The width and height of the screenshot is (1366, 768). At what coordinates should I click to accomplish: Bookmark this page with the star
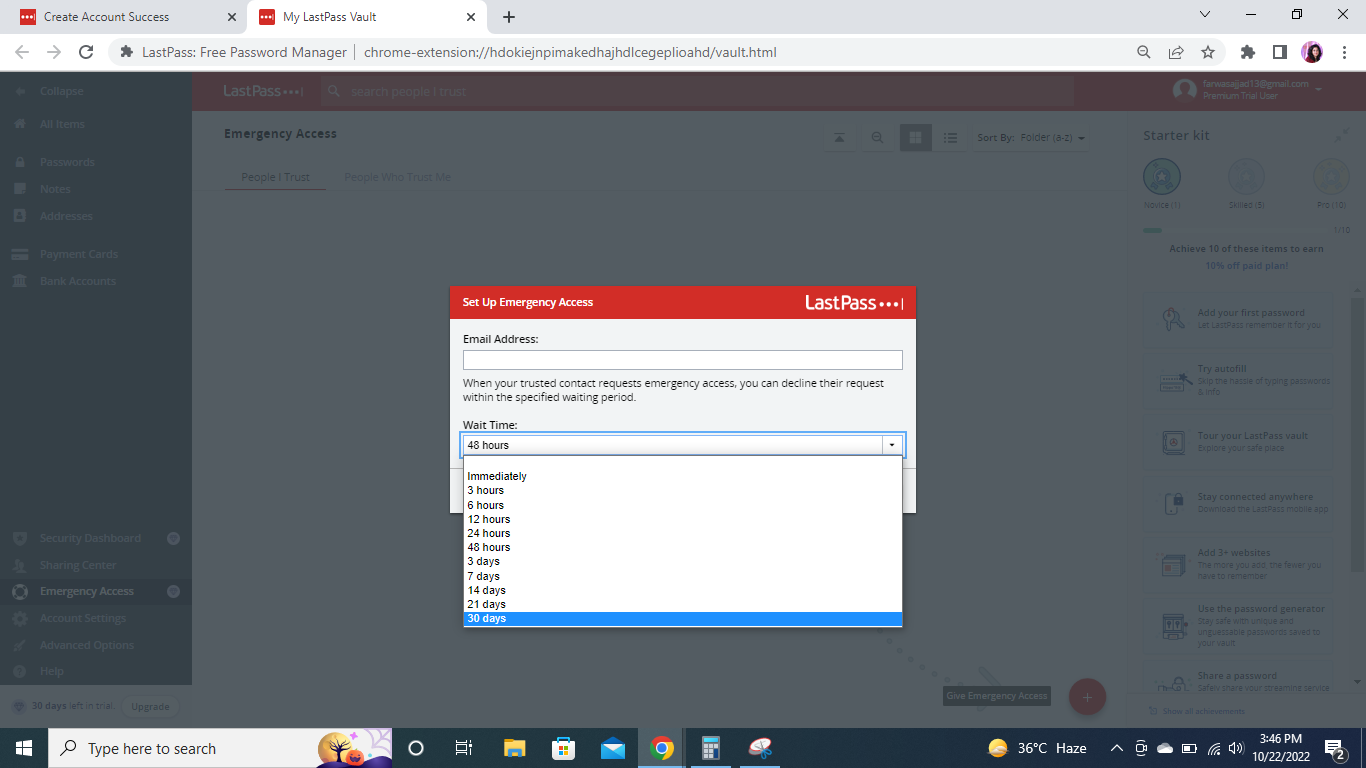click(1207, 52)
